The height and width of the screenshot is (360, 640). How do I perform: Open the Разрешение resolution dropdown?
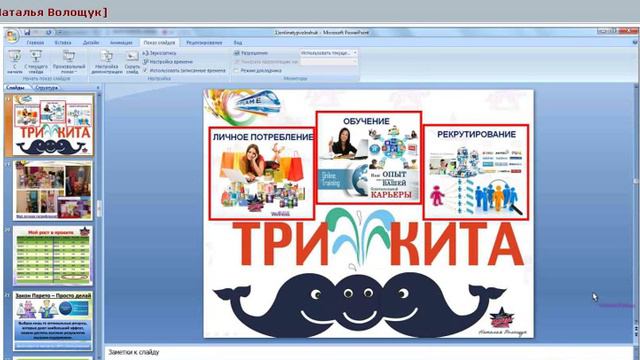point(329,53)
